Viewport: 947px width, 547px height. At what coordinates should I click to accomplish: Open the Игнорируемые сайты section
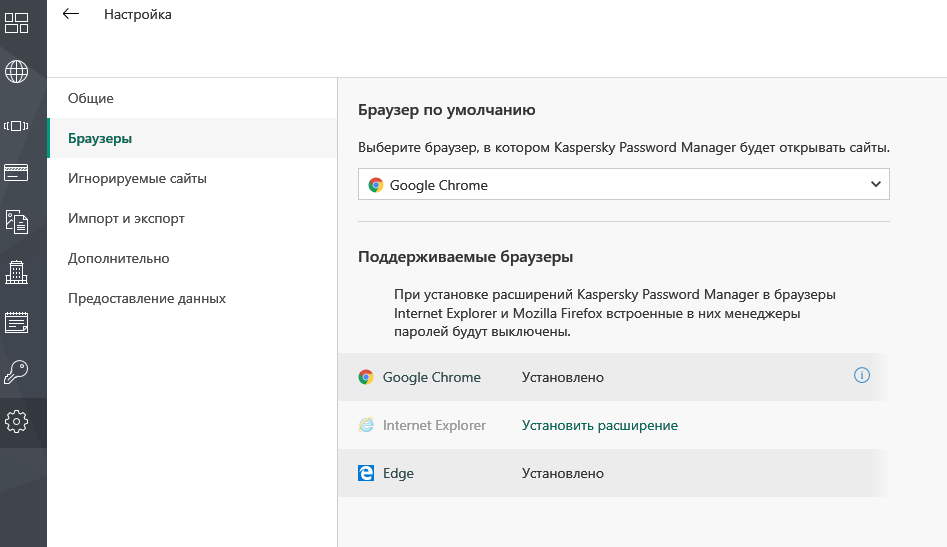pyautogui.click(x=137, y=178)
